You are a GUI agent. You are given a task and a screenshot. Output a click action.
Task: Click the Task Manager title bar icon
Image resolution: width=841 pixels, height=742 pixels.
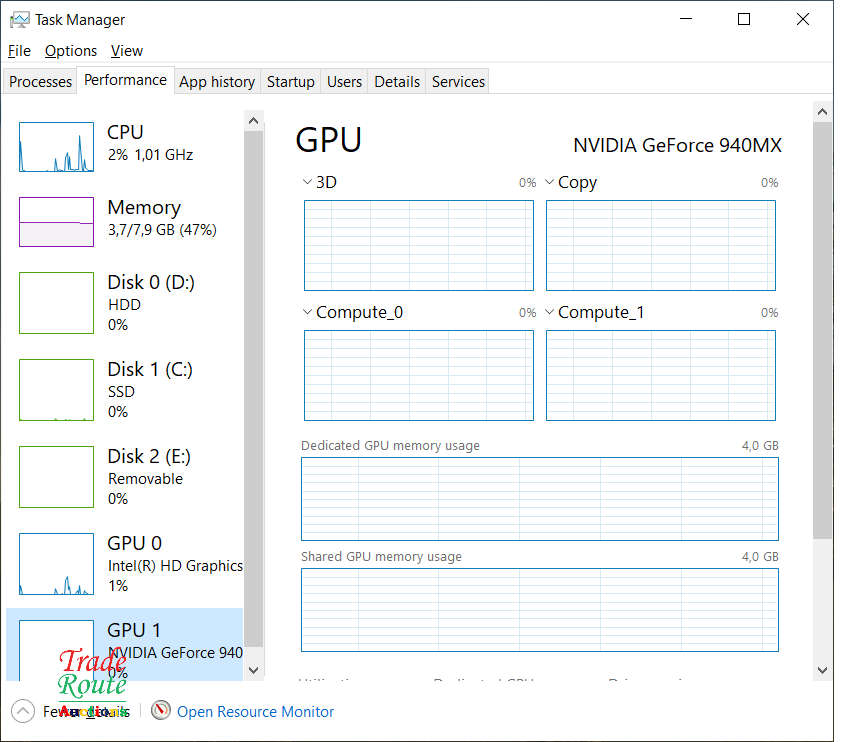point(19,19)
